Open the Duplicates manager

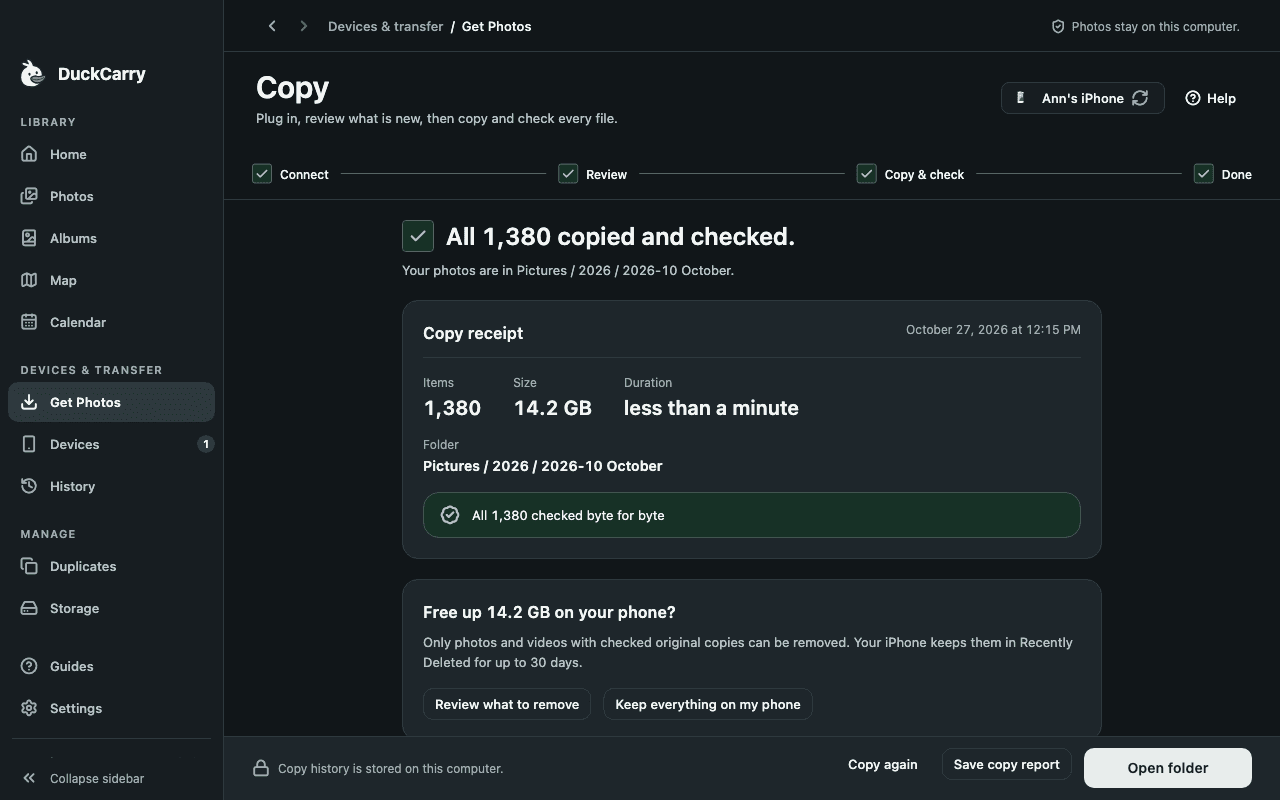click(111, 566)
